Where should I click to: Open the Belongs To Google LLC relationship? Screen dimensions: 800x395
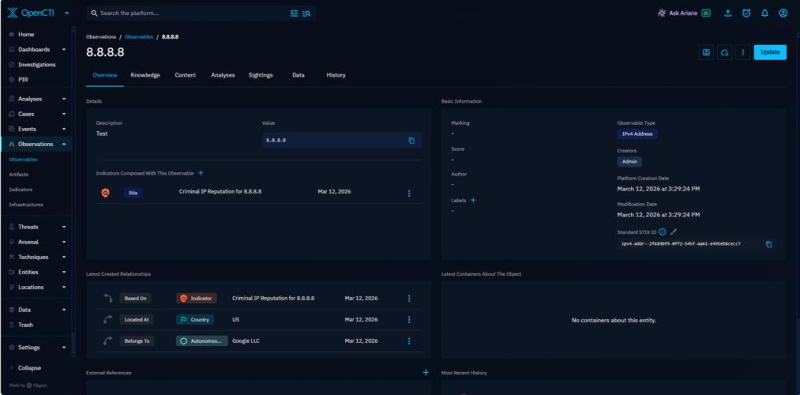(x=259, y=341)
